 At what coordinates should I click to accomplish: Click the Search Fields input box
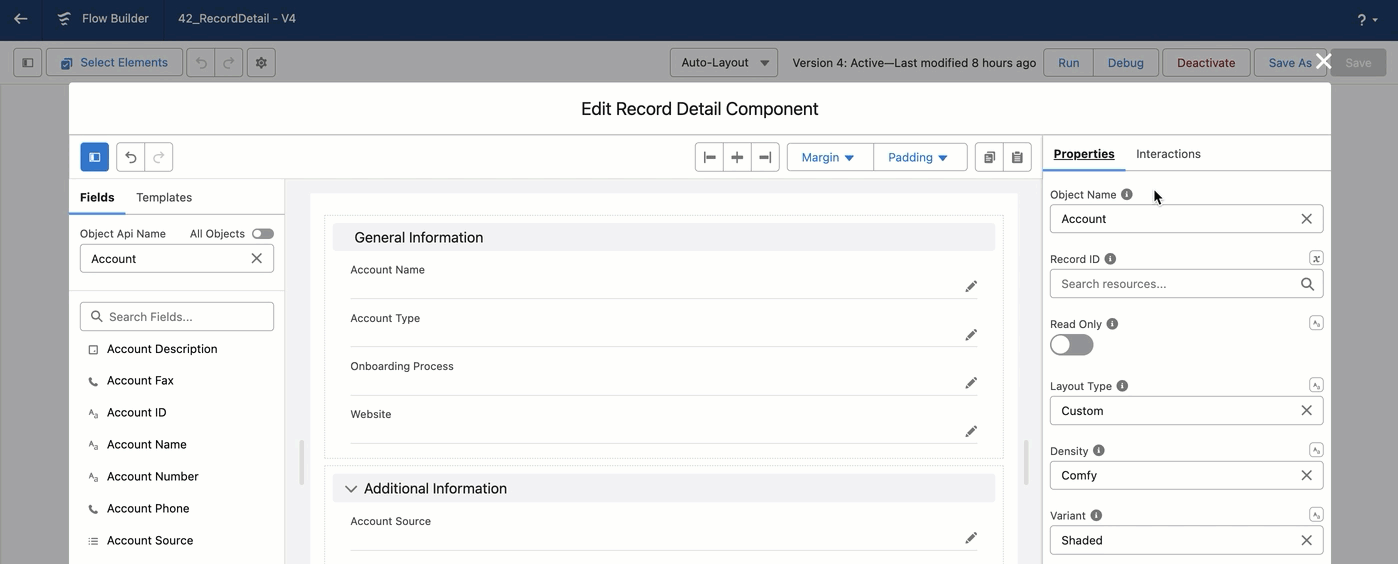click(177, 316)
